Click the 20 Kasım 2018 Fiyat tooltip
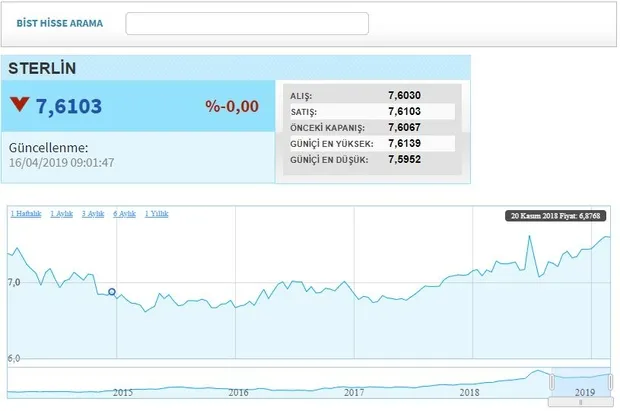Screen dimensions: 620x411 coord(555,216)
